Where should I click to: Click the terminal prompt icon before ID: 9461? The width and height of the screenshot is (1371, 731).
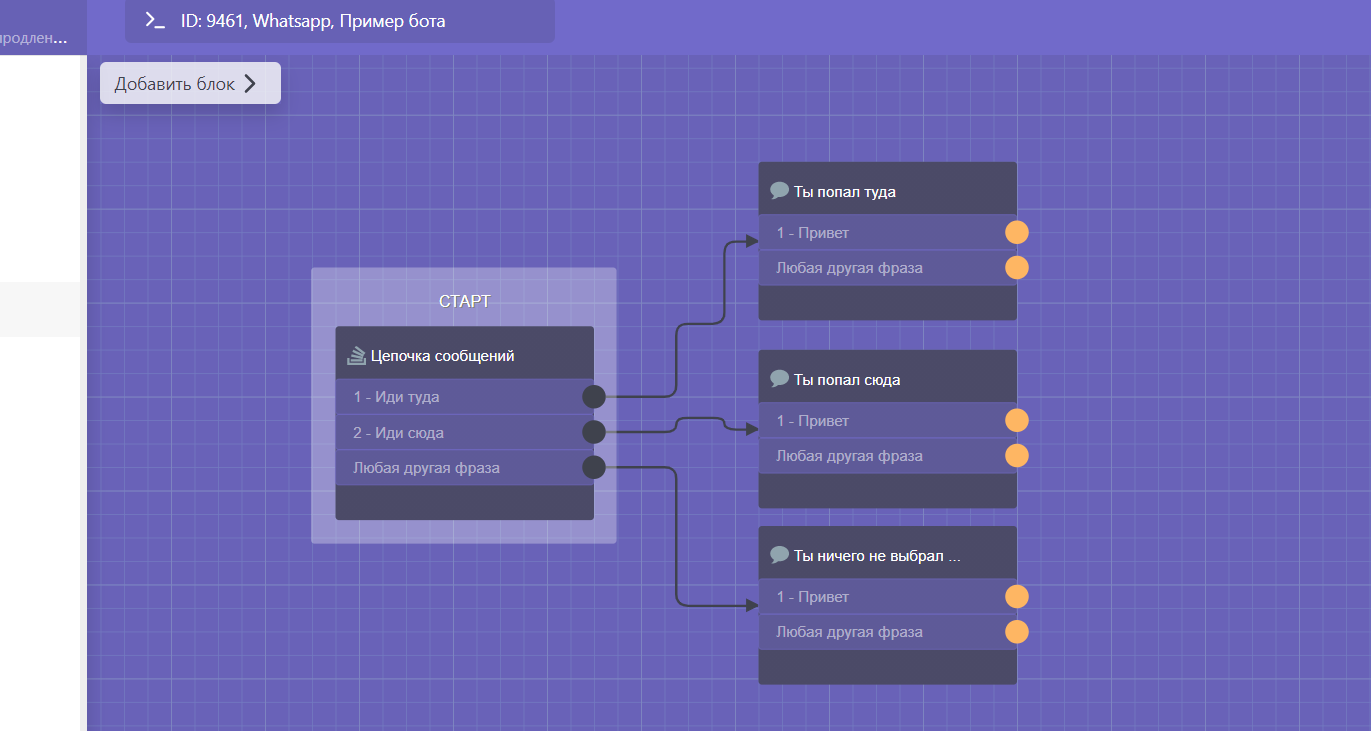click(x=154, y=20)
